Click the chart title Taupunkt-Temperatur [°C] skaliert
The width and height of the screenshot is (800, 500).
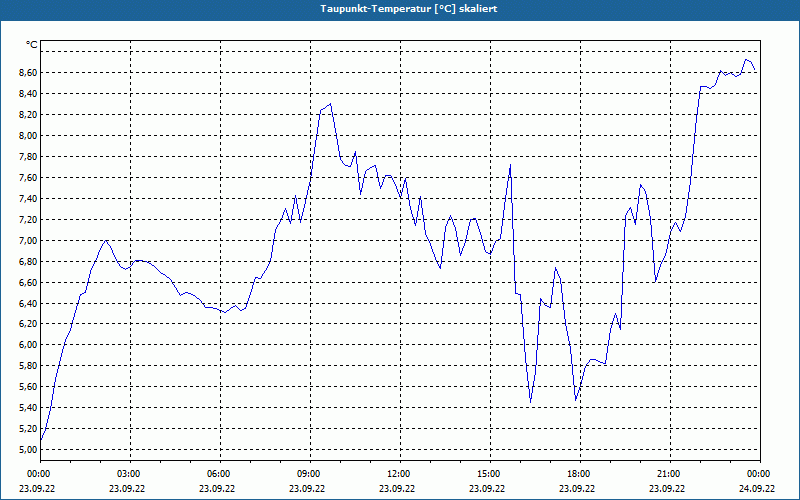point(409,9)
